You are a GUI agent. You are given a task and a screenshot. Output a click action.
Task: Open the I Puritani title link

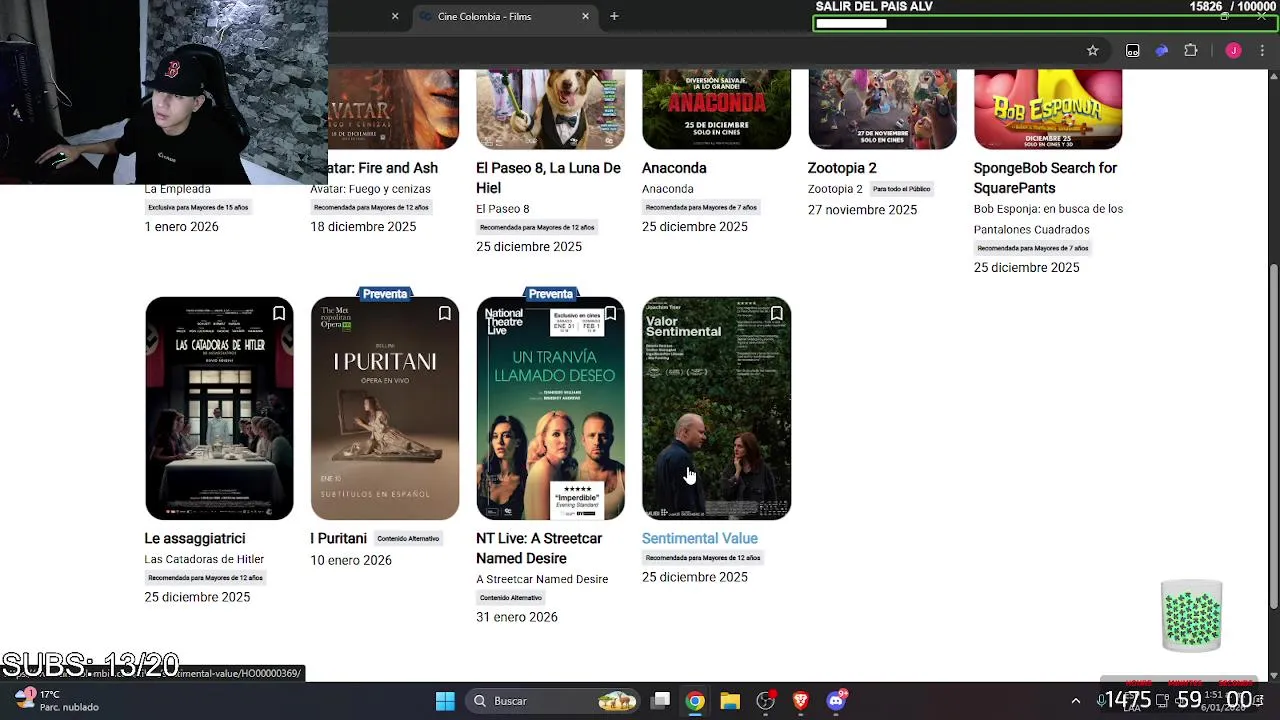click(339, 538)
